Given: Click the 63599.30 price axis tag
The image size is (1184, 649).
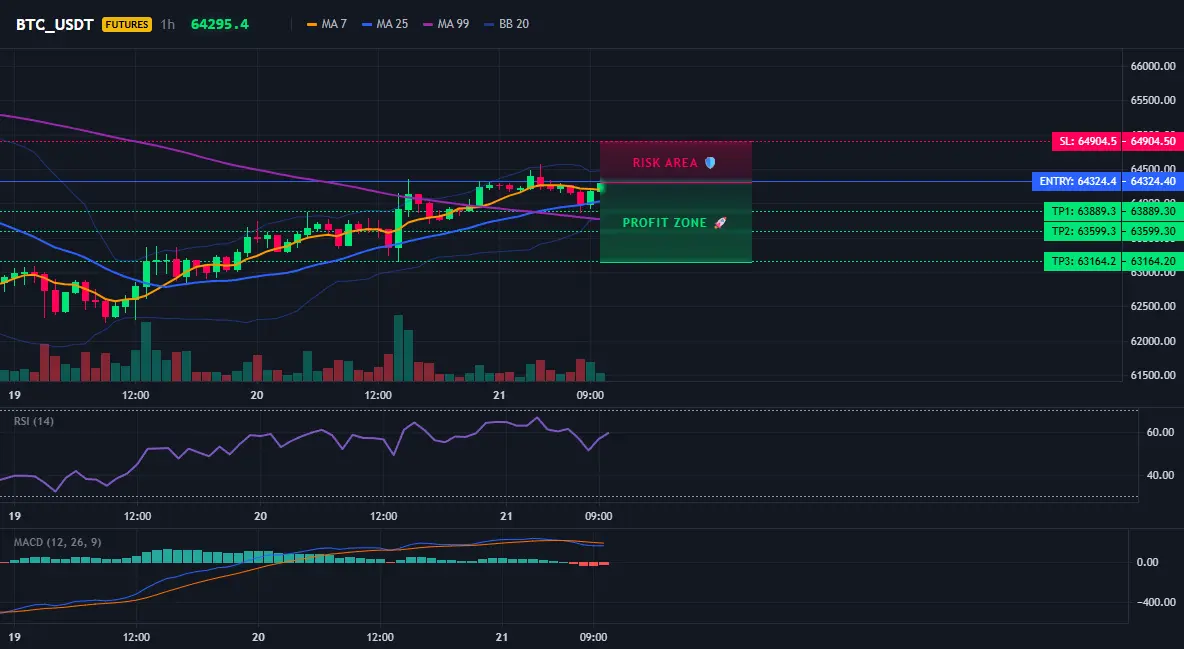Looking at the screenshot, I should (x=1153, y=231).
